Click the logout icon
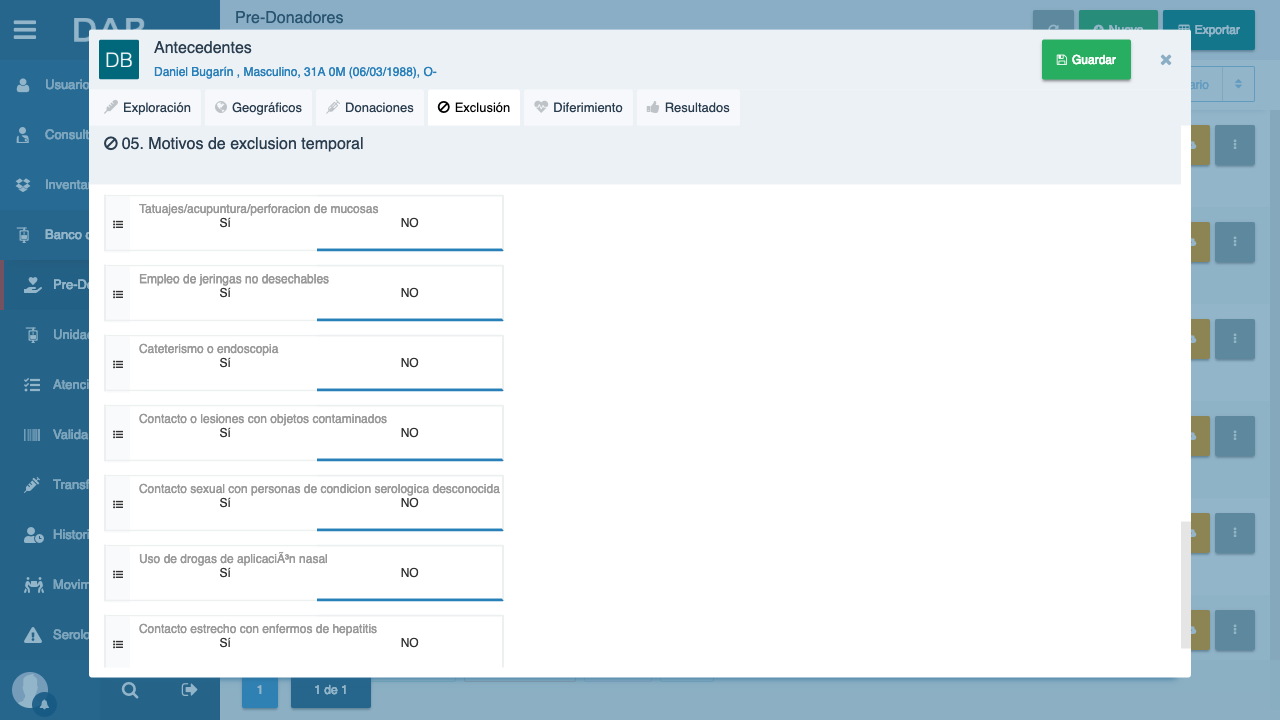Viewport: 1280px width, 720px height. point(189,690)
